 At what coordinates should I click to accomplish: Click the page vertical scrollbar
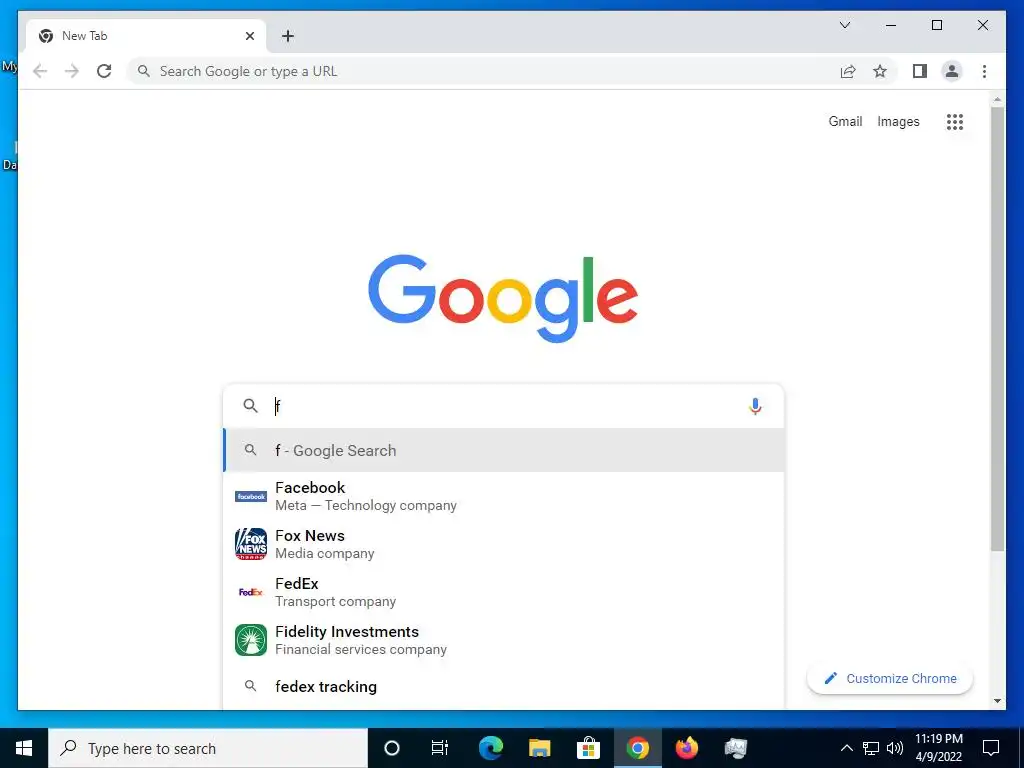tap(997, 328)
